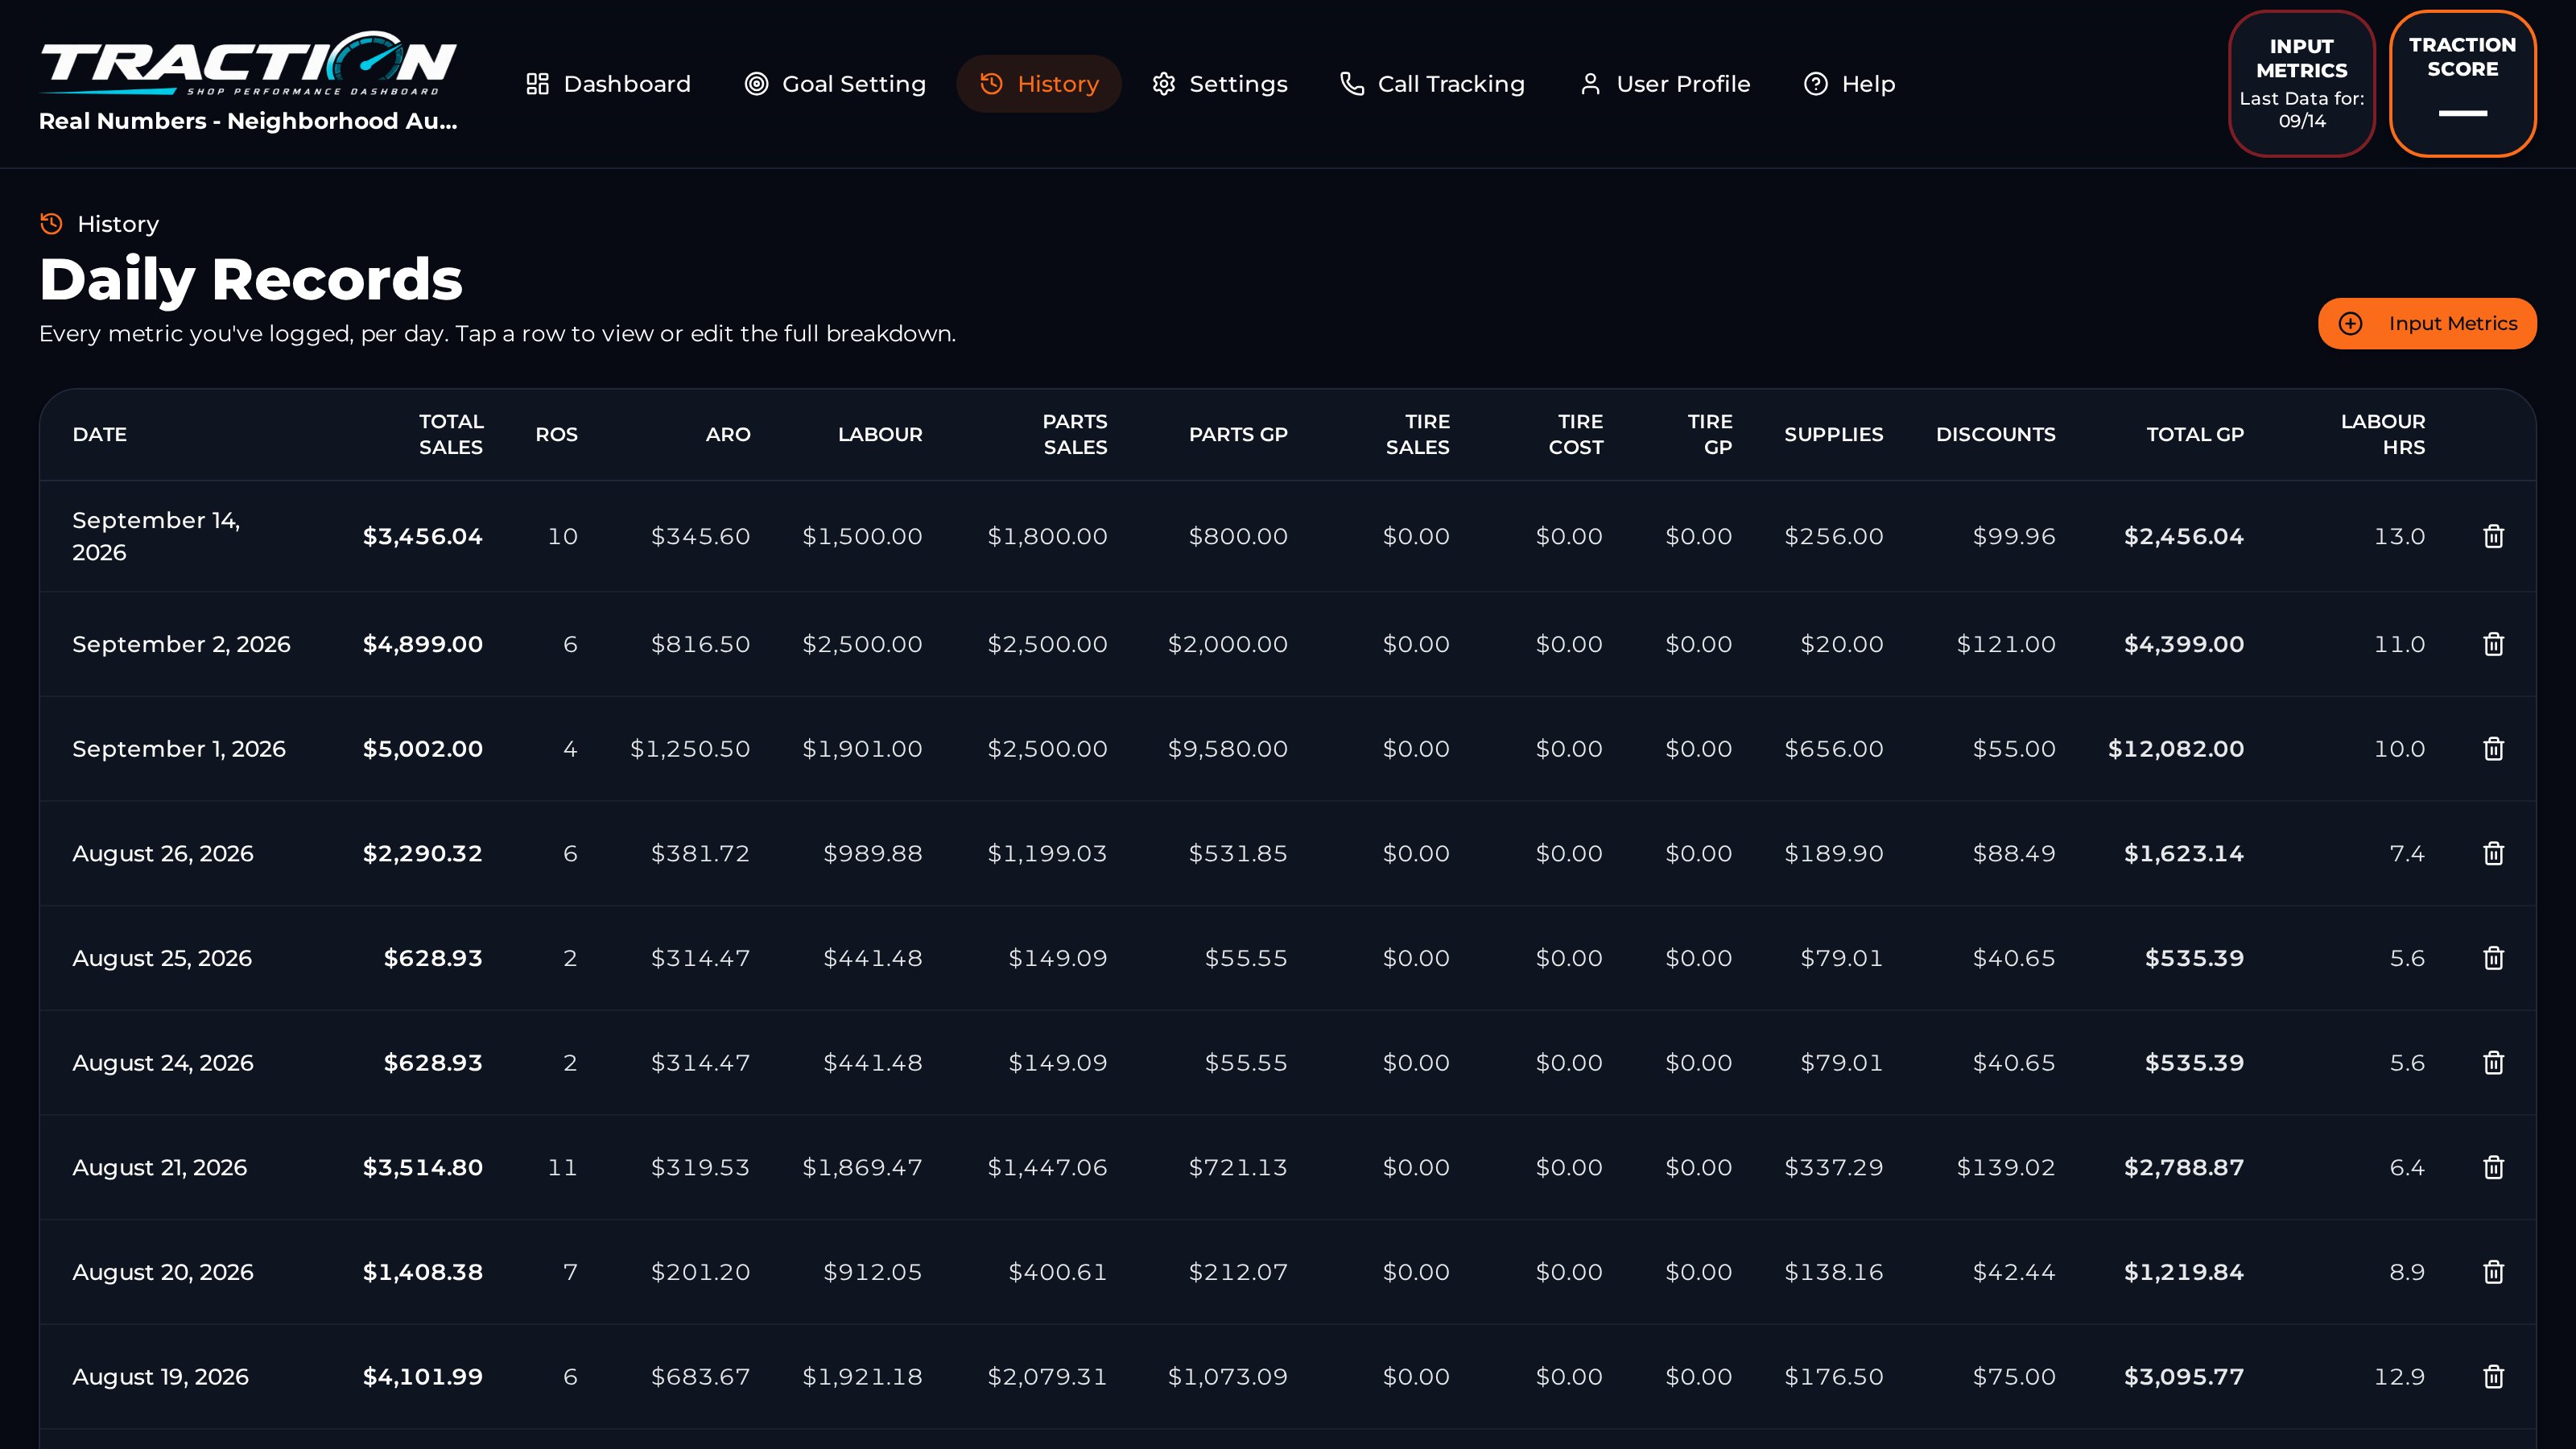Click the Traction Score card
Image resolution: width=2576 pixels, height=1449 pixels.
tap(2462, 84)
